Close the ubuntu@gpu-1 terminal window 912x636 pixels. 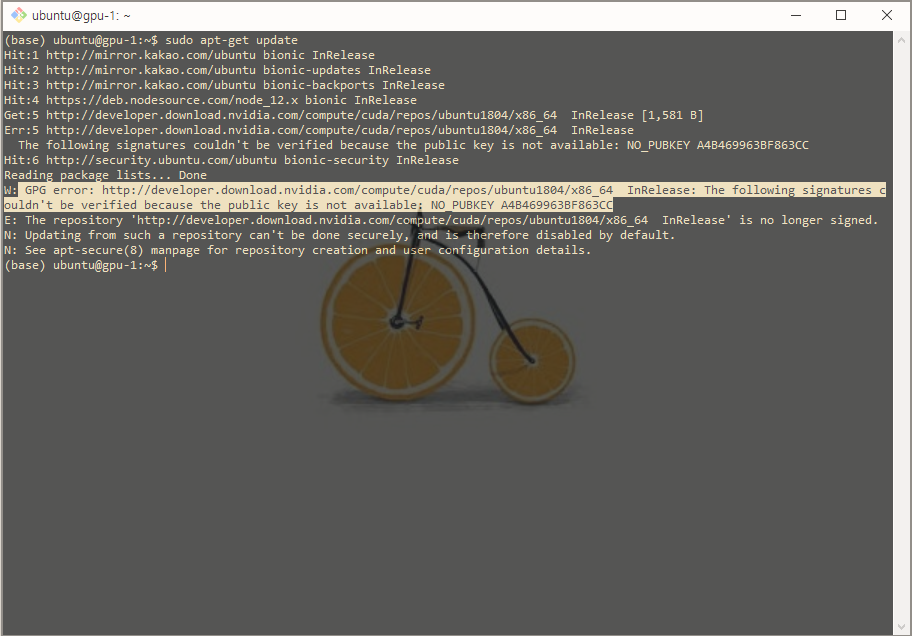coord(886,15)
